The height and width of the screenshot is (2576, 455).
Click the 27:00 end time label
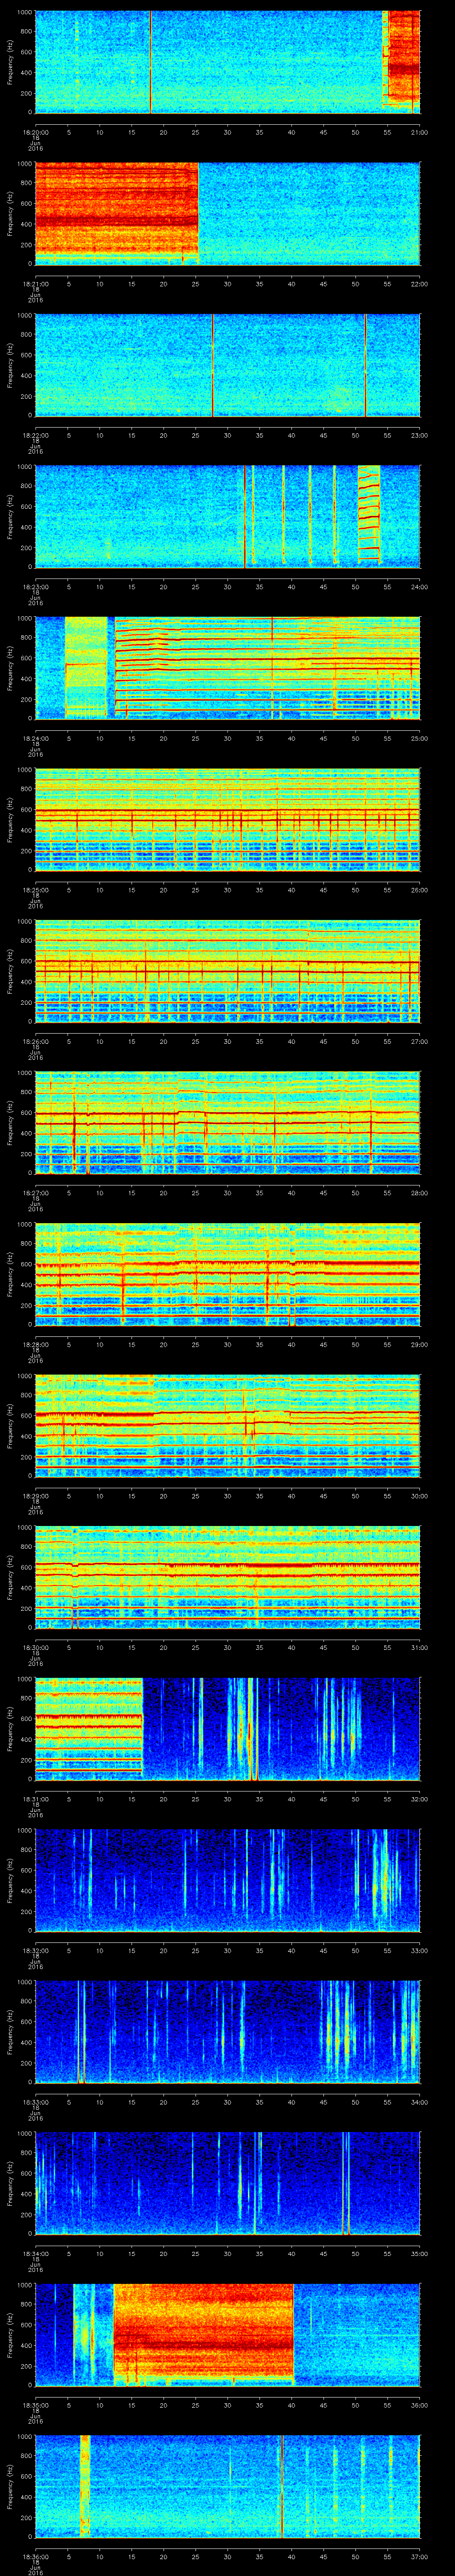tap(419, 1041)
